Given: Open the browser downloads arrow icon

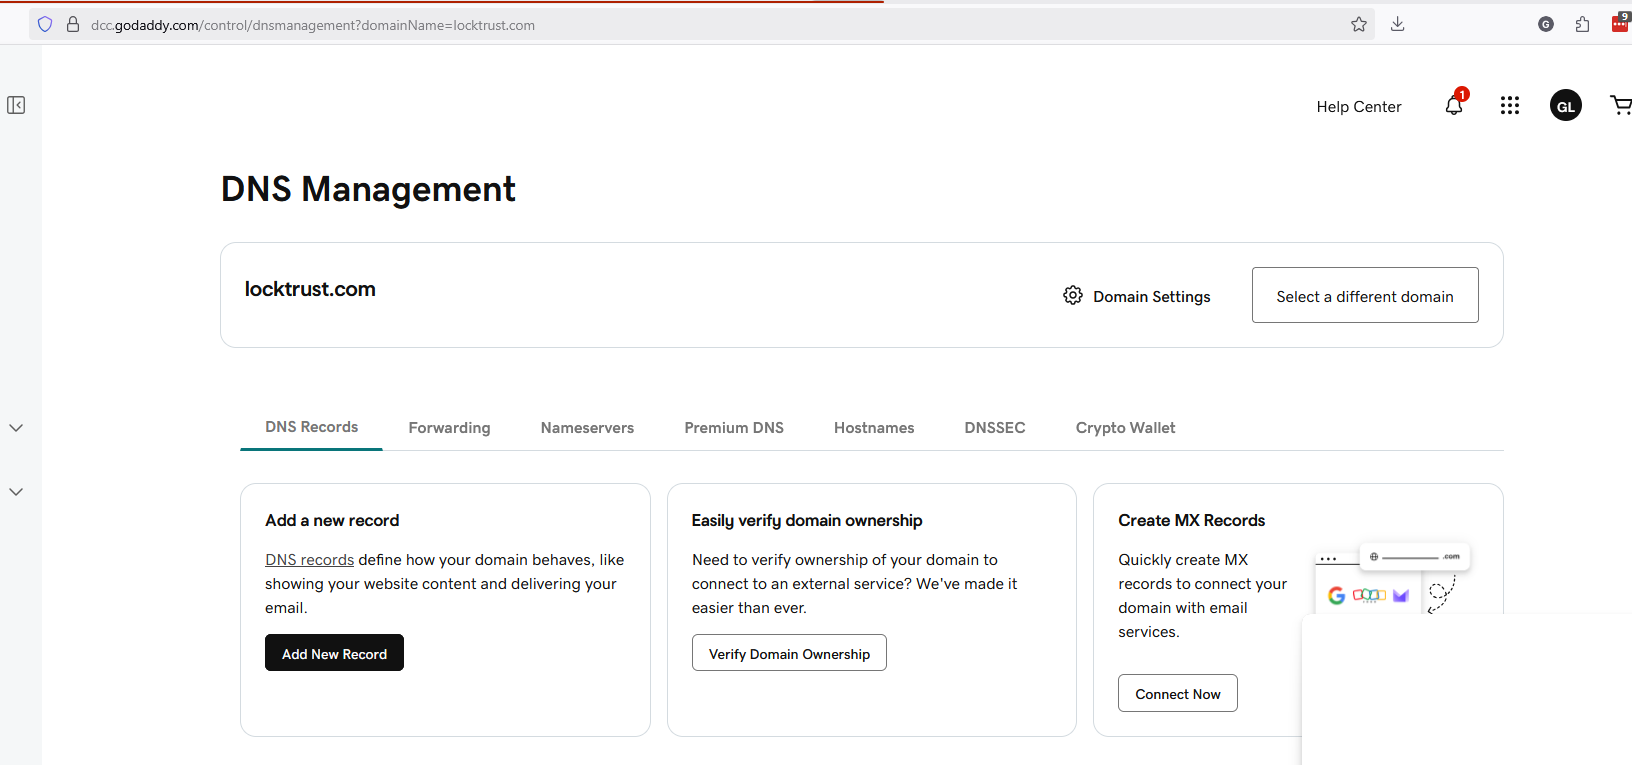Looking at the screenshot, I should pos(1398,24).
